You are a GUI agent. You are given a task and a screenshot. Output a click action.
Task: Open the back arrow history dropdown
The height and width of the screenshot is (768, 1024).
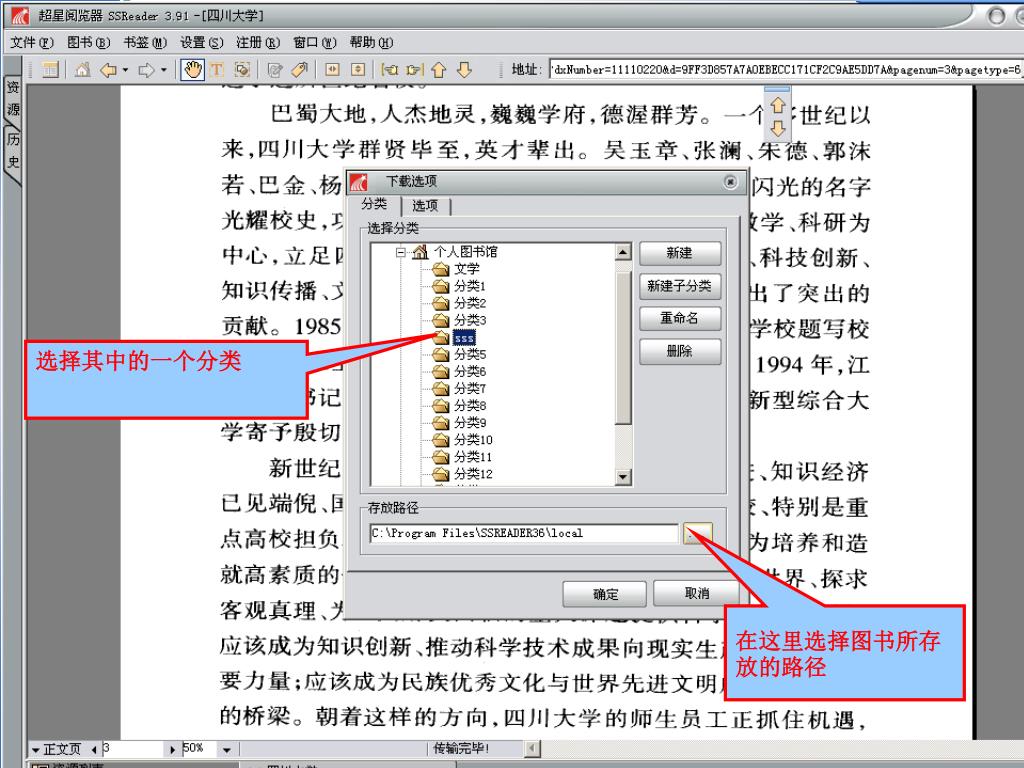(125, 69)
